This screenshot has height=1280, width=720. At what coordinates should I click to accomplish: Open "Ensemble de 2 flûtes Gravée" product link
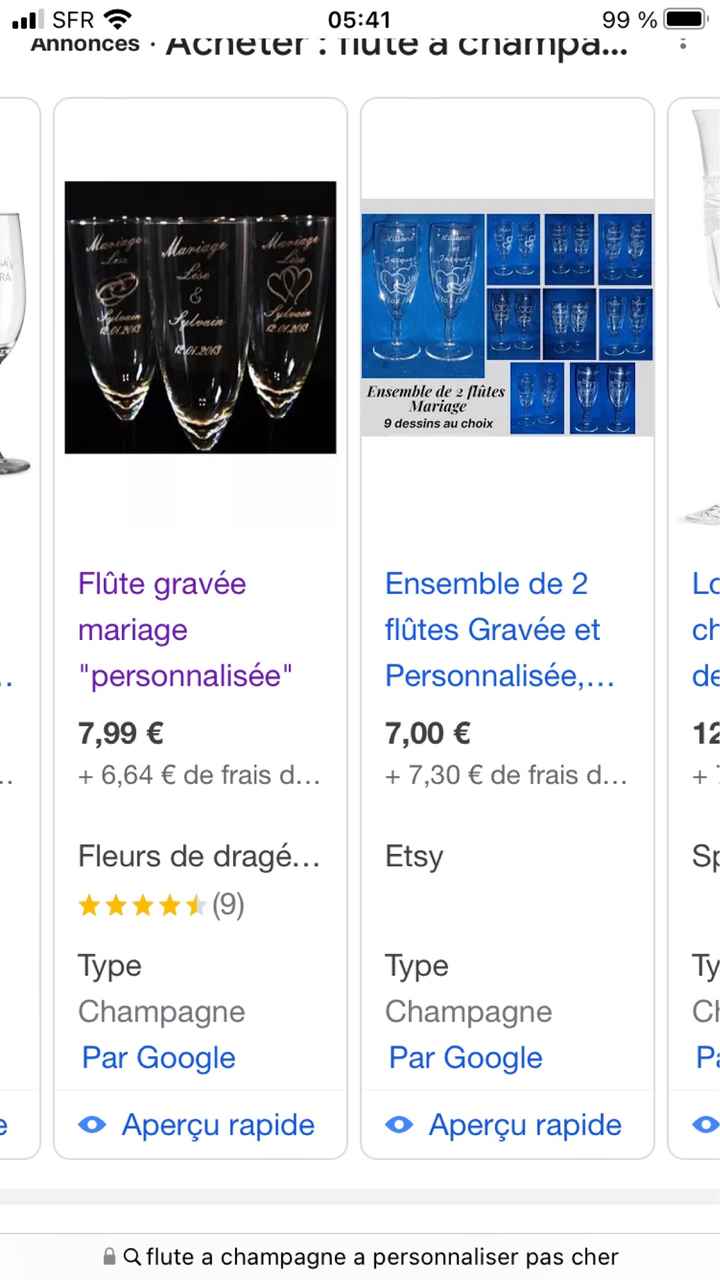(x=492, y=630)
